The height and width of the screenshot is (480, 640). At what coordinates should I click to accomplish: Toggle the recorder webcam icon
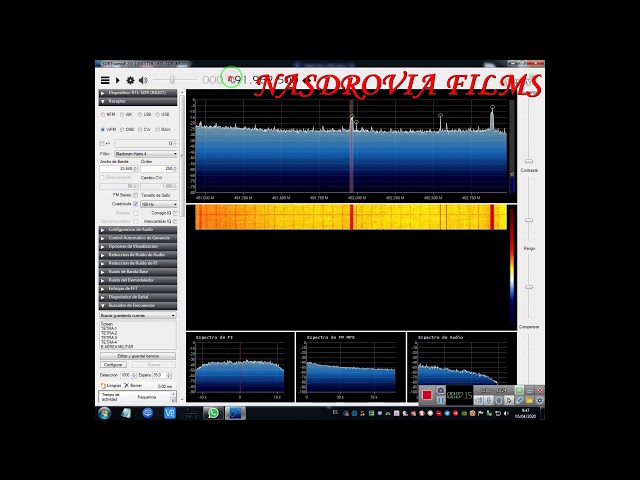(498, 400)
